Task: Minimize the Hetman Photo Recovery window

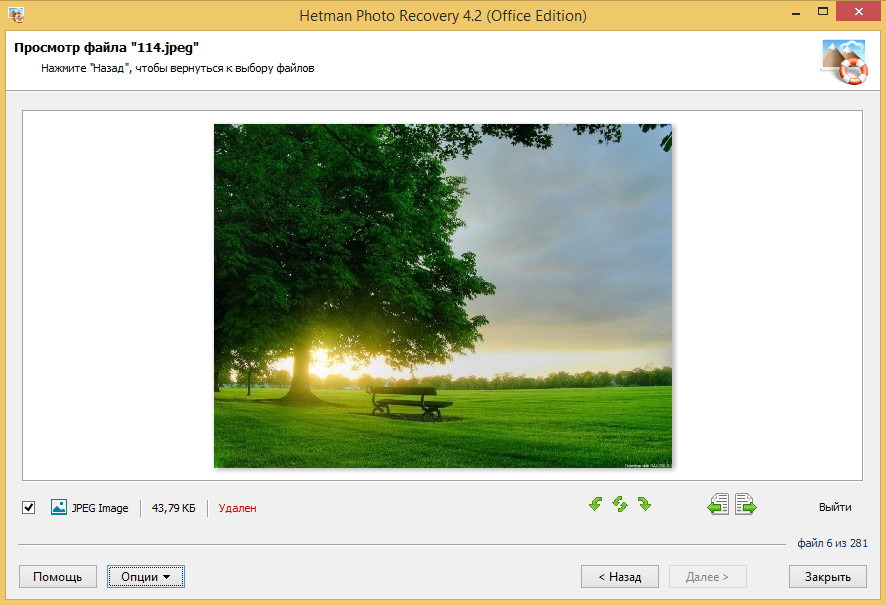Action: [x=796, y=12]
